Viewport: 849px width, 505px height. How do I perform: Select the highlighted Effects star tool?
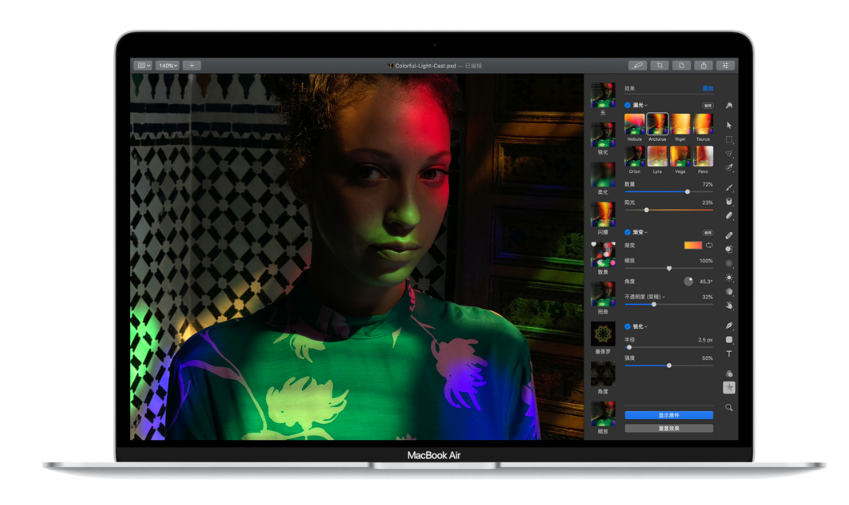[x=729, y=388]
